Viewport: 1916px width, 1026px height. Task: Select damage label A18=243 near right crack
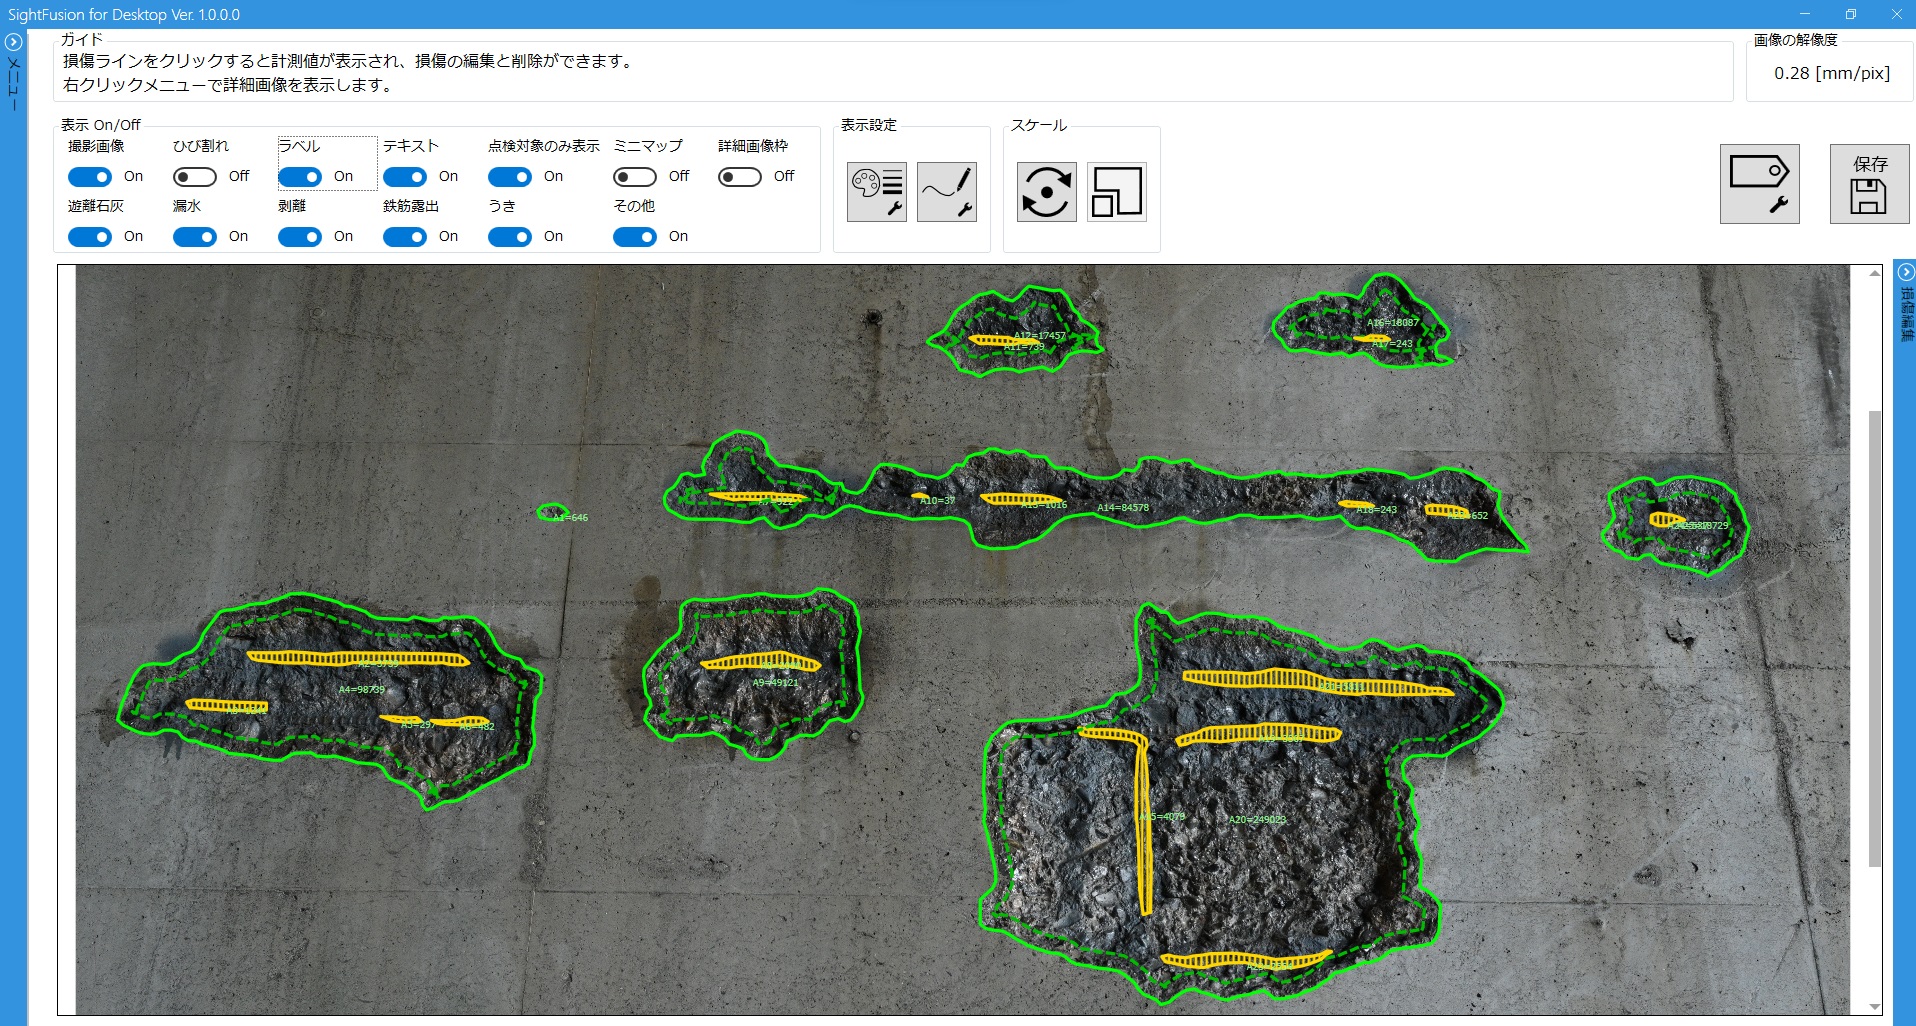(x=1376, y=510)
